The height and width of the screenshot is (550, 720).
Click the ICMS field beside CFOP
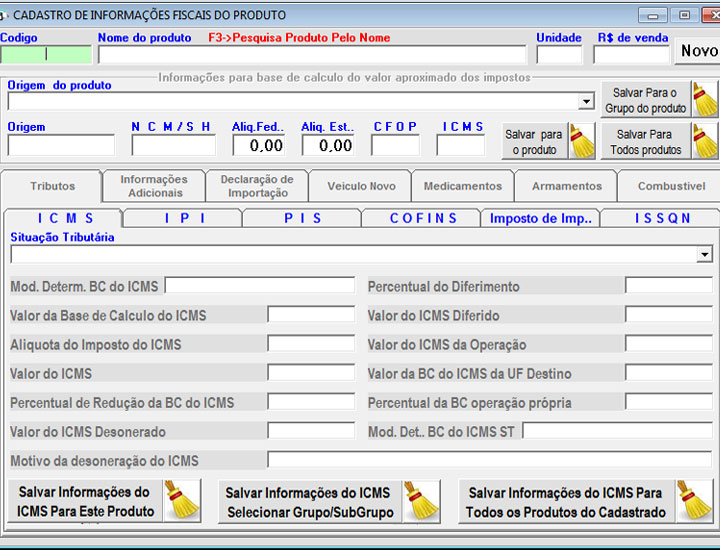coord(461,145)
